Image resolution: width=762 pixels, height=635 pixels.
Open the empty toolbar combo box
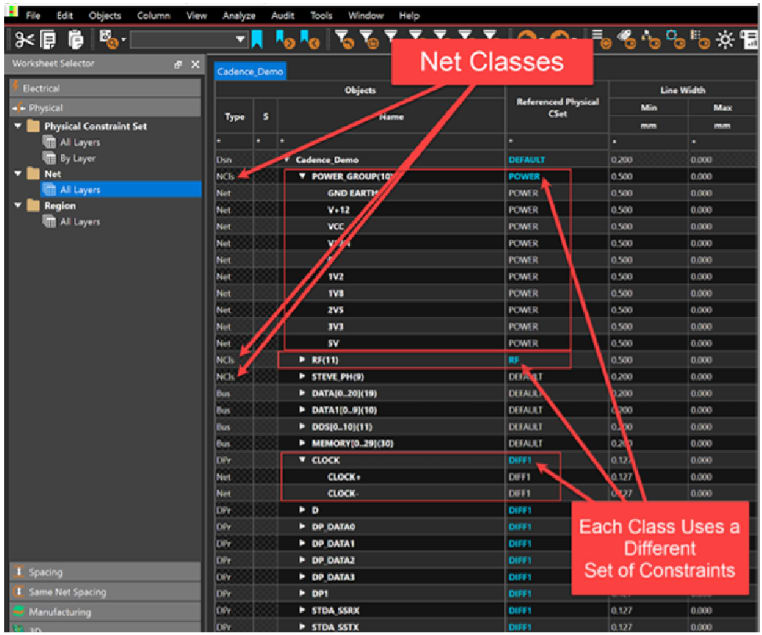[x=189, y=39]
